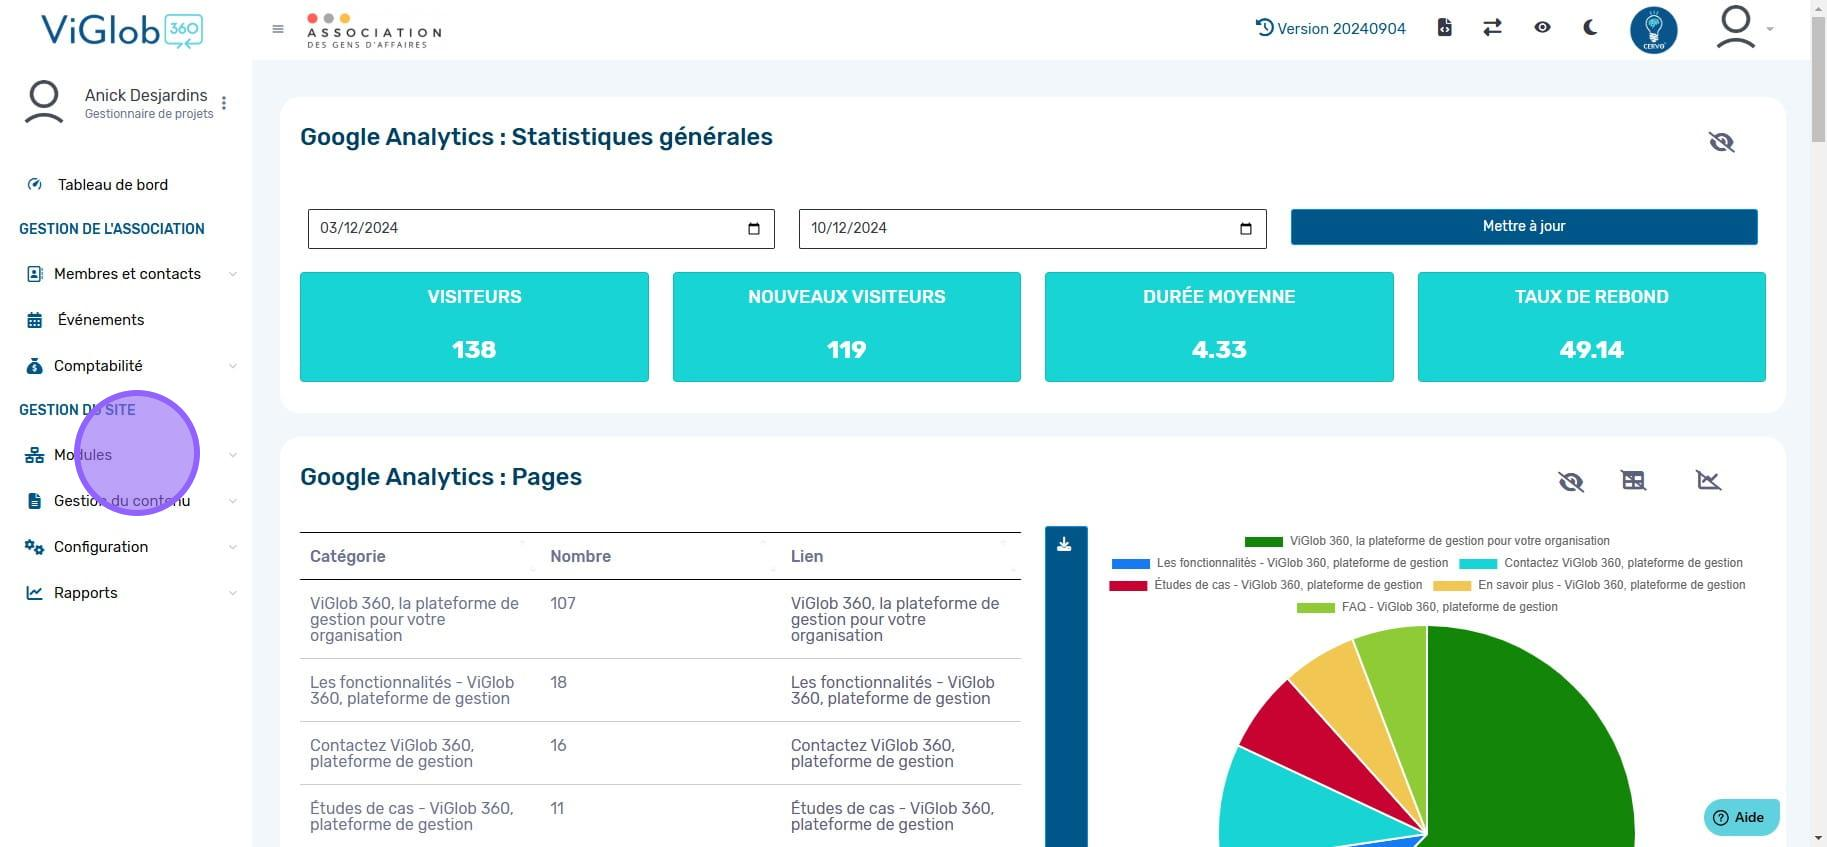Viewport: 1827px width, 847px height.
Task: Toggle chart view in Pages widget
Action: click(1709, 481)
